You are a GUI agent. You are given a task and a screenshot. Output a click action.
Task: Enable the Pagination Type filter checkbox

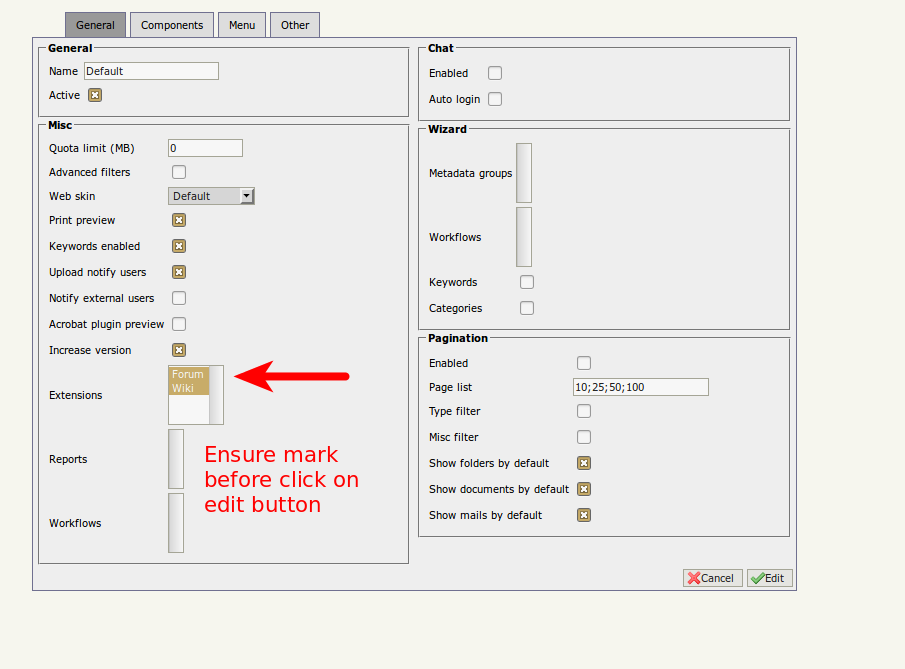(x=584, y=411)
